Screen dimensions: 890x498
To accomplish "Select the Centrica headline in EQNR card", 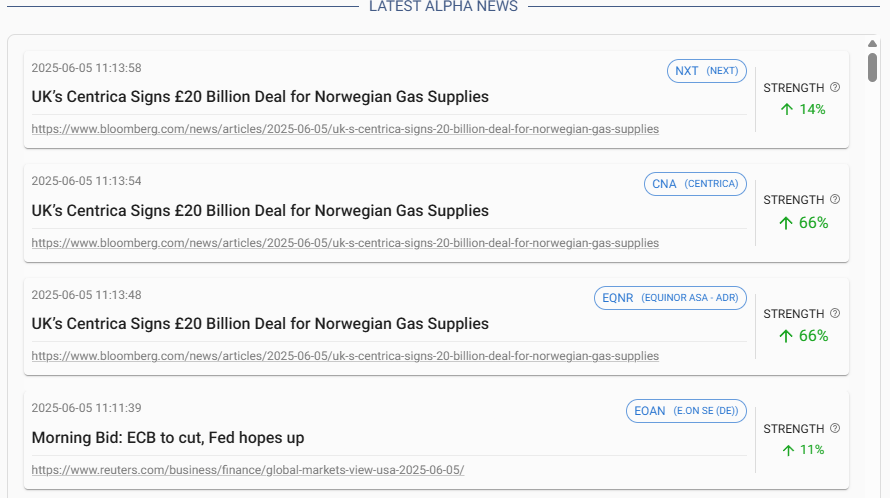I will [x=260, y=324].
